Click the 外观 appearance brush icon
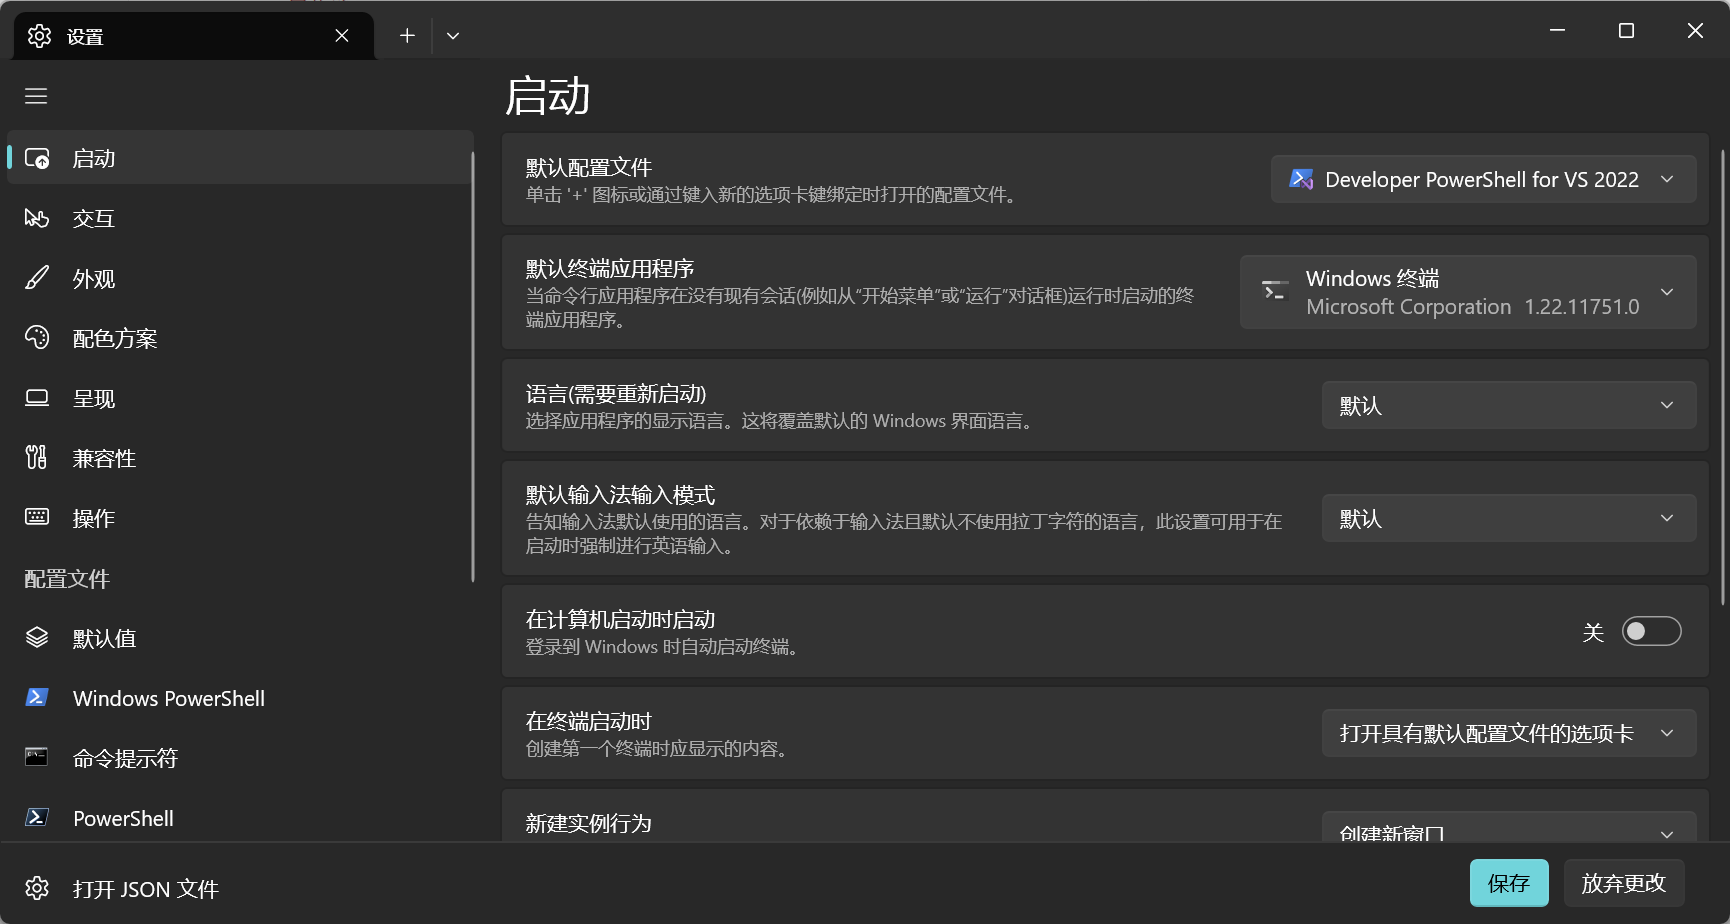This screenshot has height=924, width=1730. click(37, 278)
